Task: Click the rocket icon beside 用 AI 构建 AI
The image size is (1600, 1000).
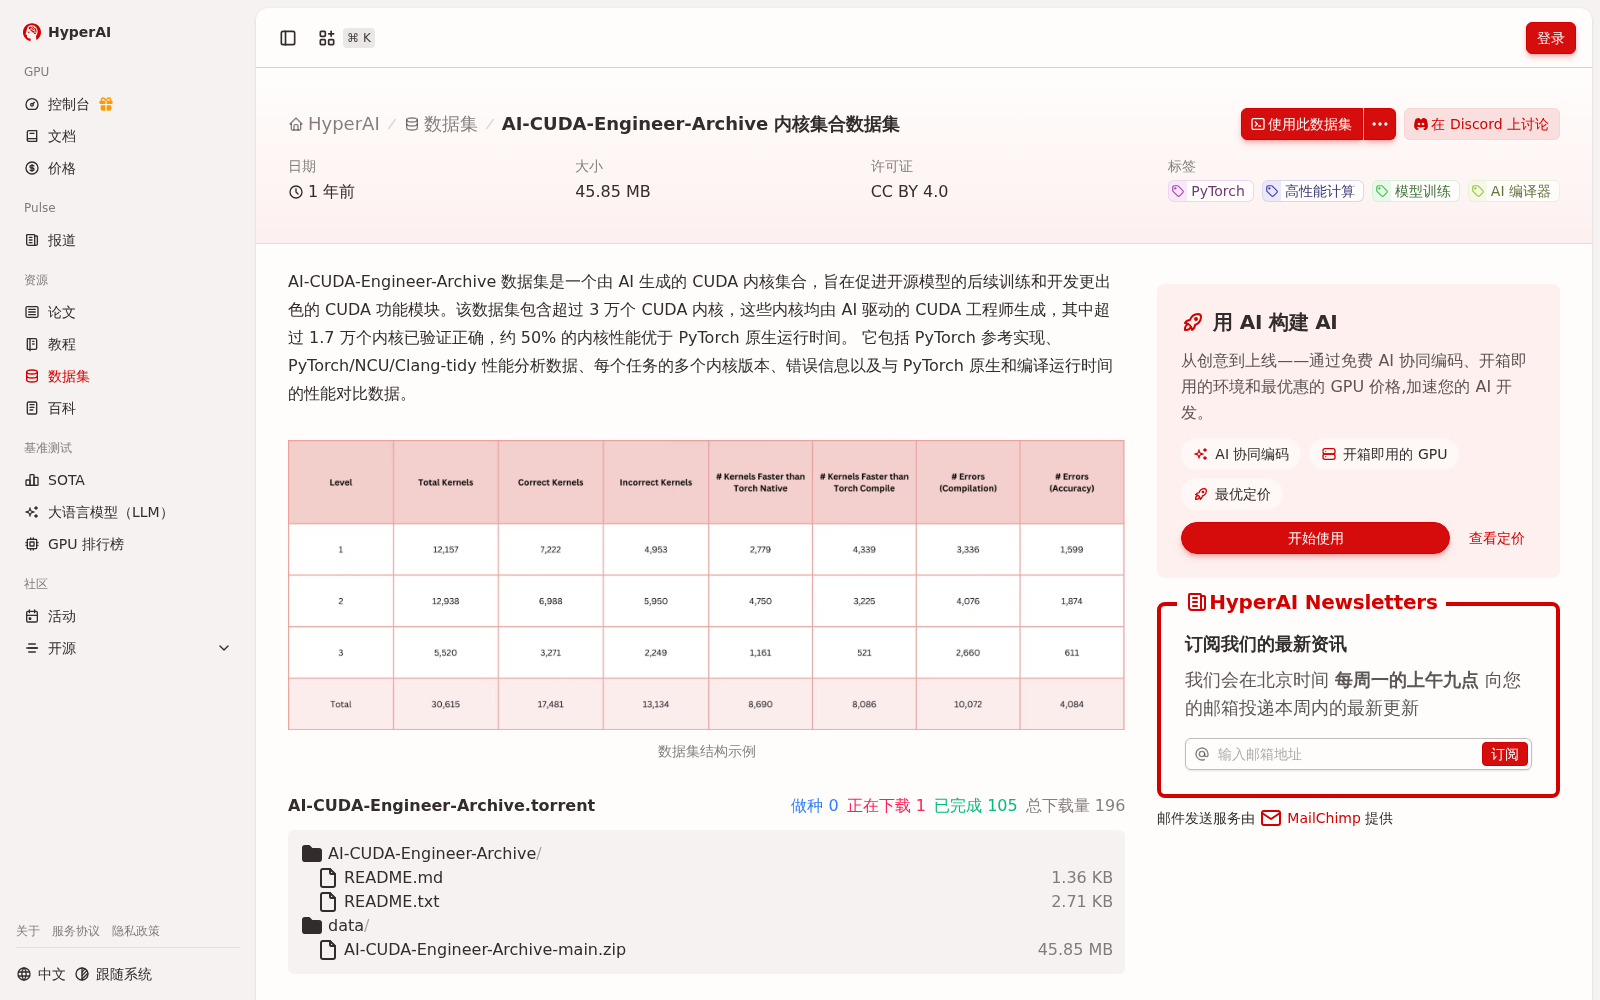Action: pyautogui.click(x=1193, y=322)
